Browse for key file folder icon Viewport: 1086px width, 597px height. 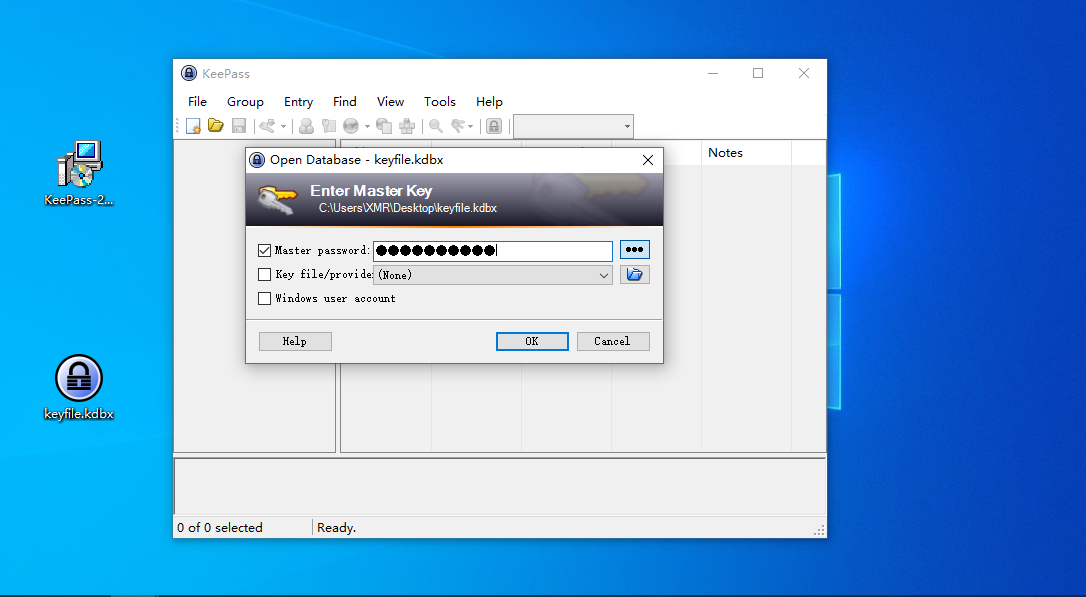coord(634,275)
